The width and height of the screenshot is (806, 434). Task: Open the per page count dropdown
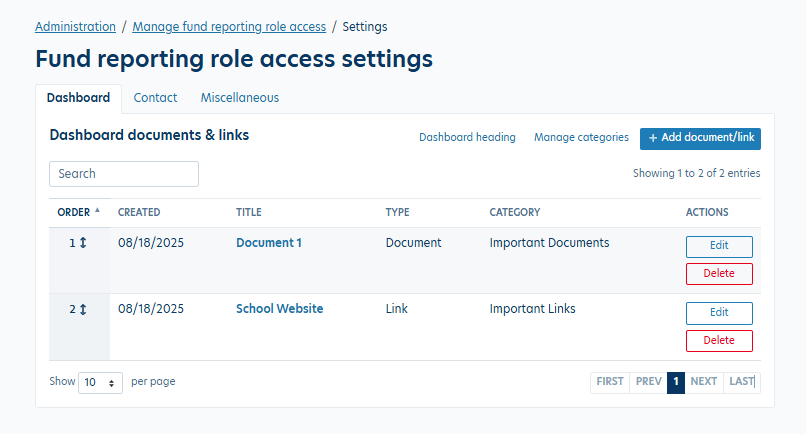pyautogui.click(x=100, y=382)
